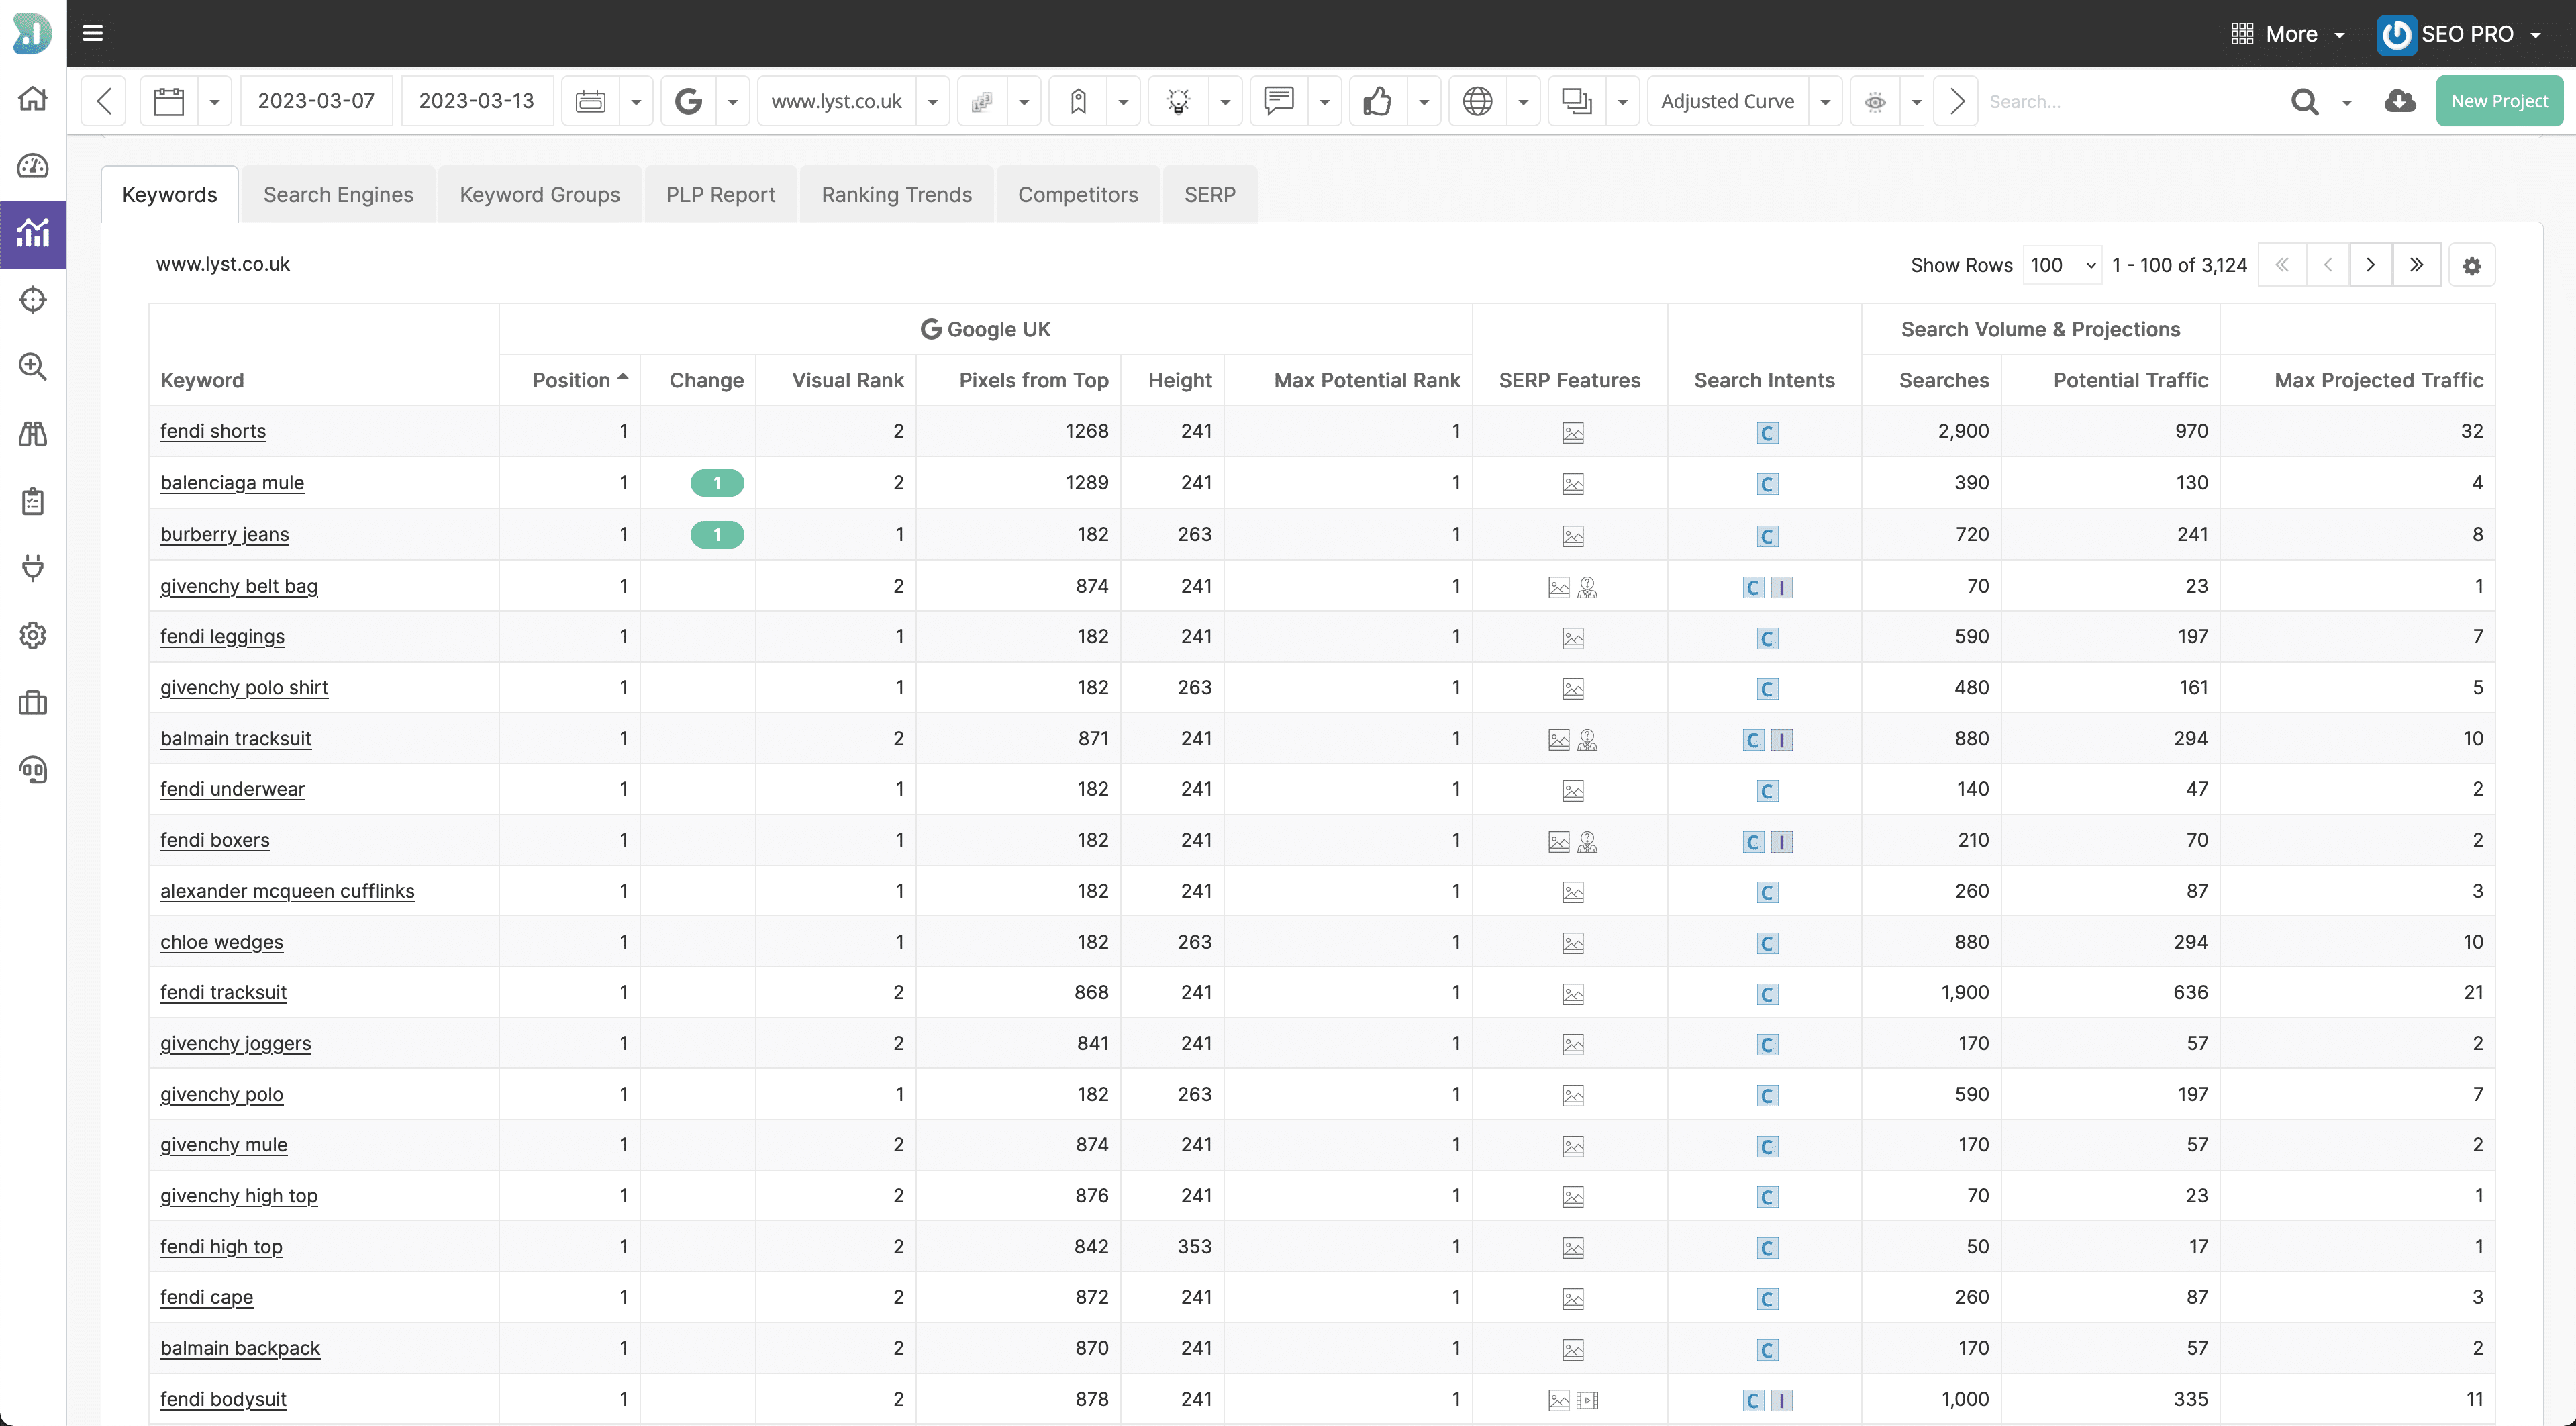The image size is (2576, 1426).
Task: Open the clipboard reports sidebar icon
Action: pyautogui.click(x=33, y=501)
